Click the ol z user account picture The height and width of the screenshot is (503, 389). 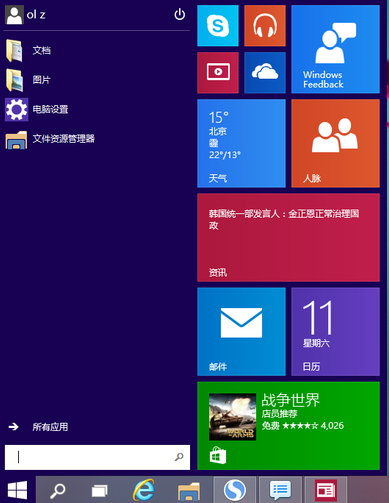(x=14, y=15)
